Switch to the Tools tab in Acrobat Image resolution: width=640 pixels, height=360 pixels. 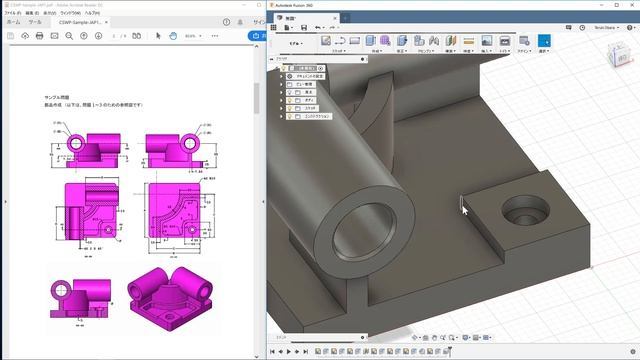pos(35,22)
